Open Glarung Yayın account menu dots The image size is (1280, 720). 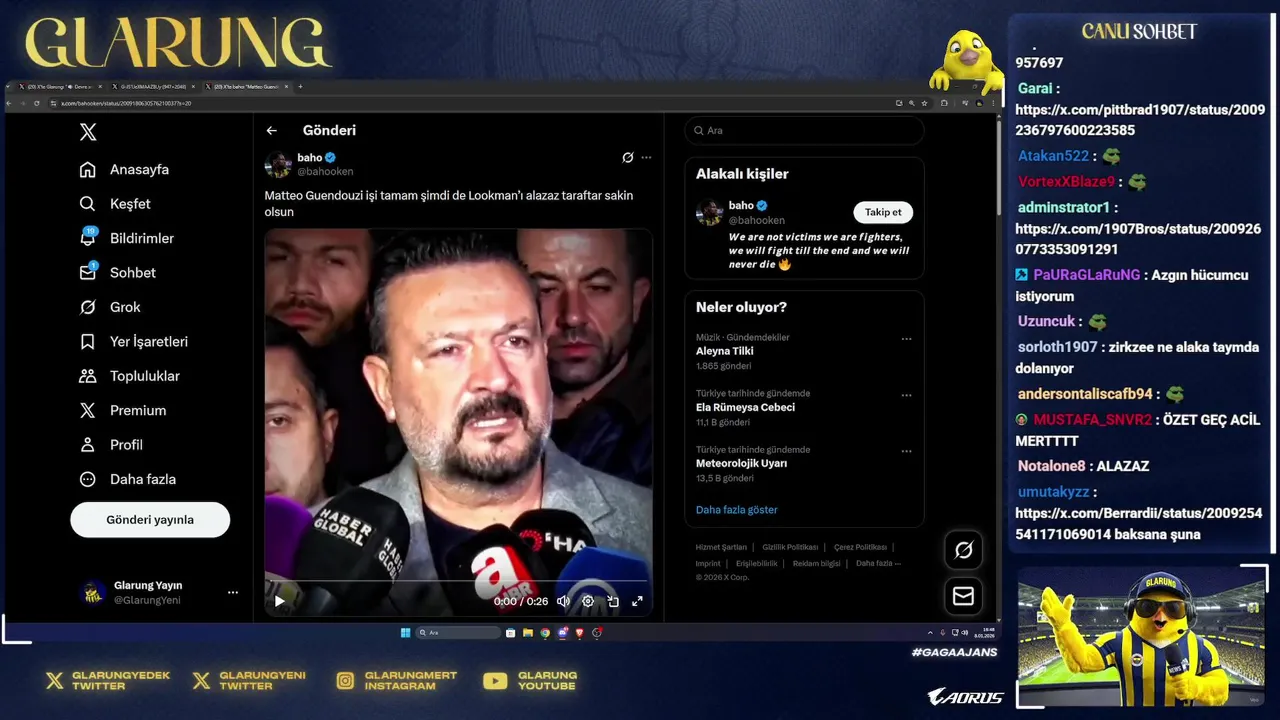pos(233,592)
